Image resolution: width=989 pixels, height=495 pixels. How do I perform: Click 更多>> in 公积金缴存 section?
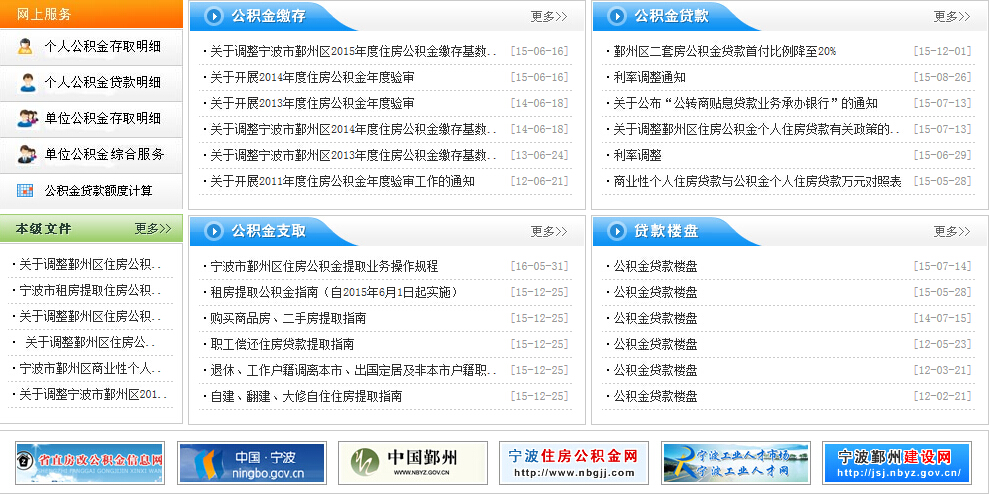549,16
